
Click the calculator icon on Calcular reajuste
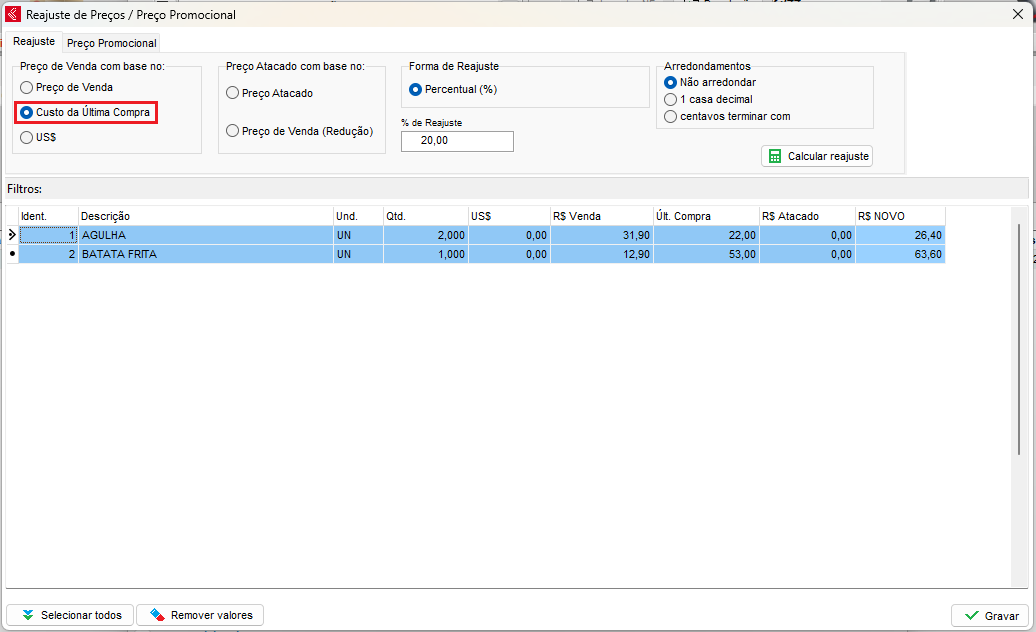coord(774,157)
